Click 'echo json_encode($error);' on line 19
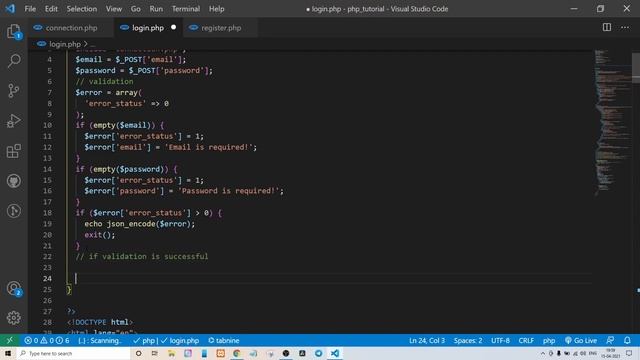640x360 pixels. (x=140, y=224)
